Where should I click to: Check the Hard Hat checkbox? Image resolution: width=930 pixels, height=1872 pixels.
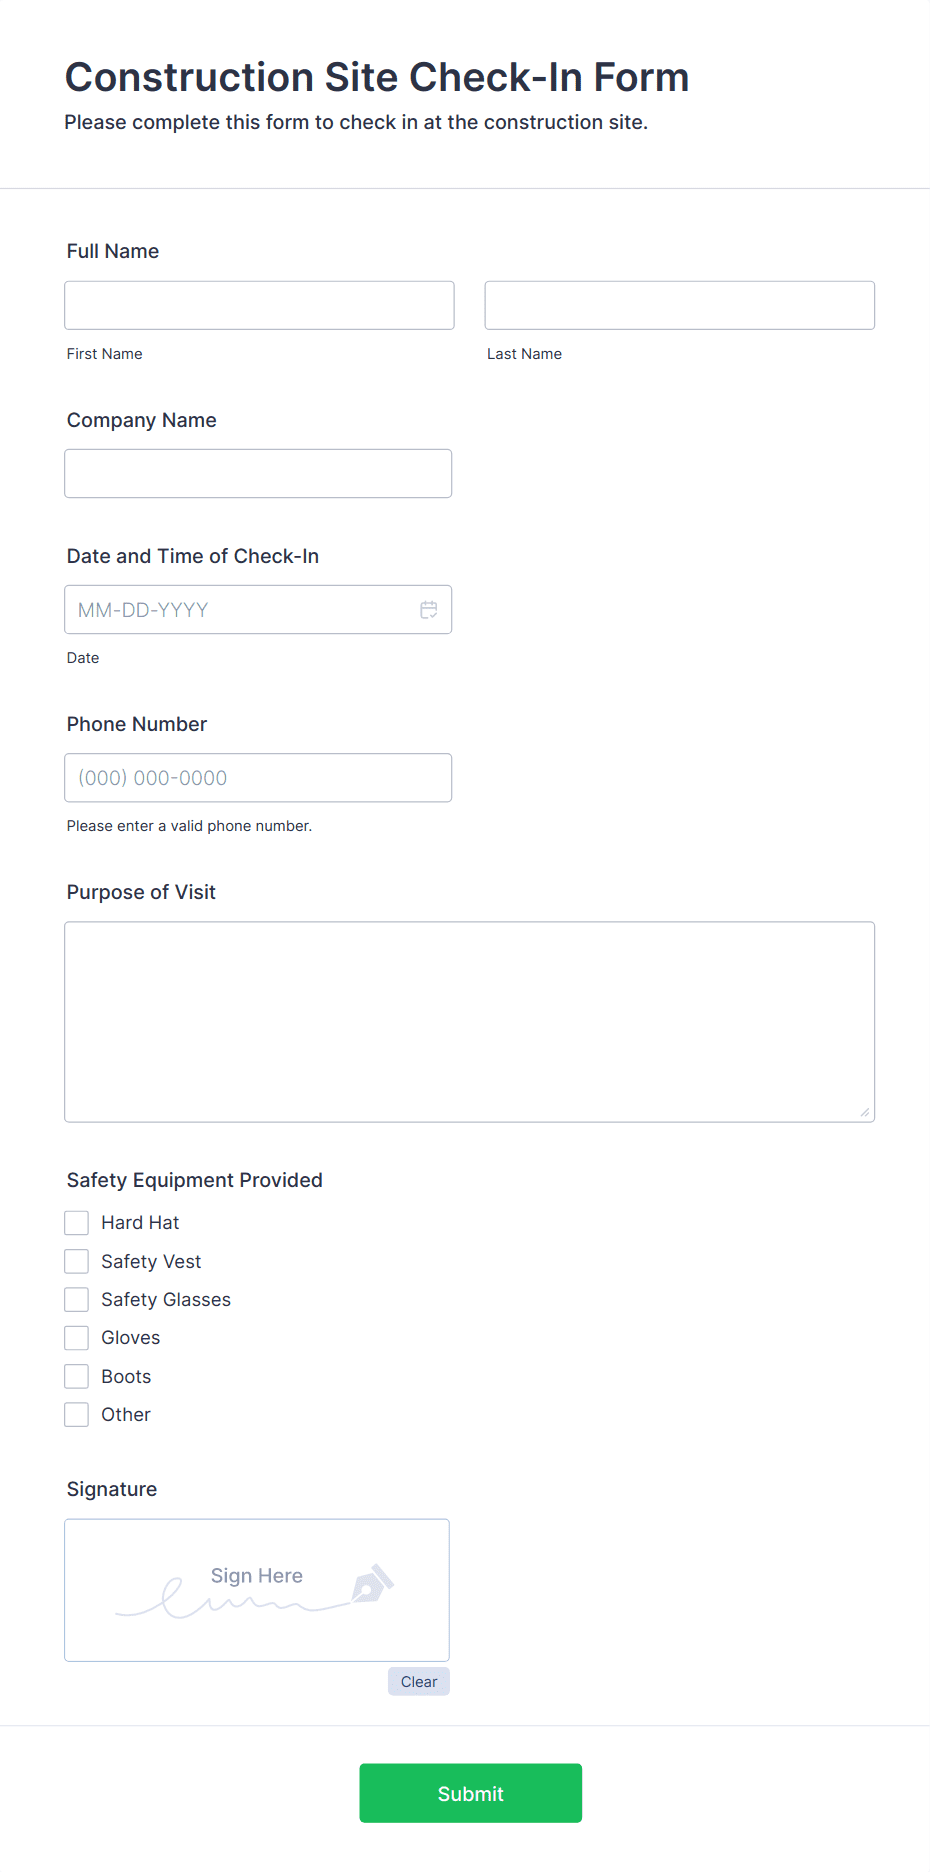point(77,1223)
